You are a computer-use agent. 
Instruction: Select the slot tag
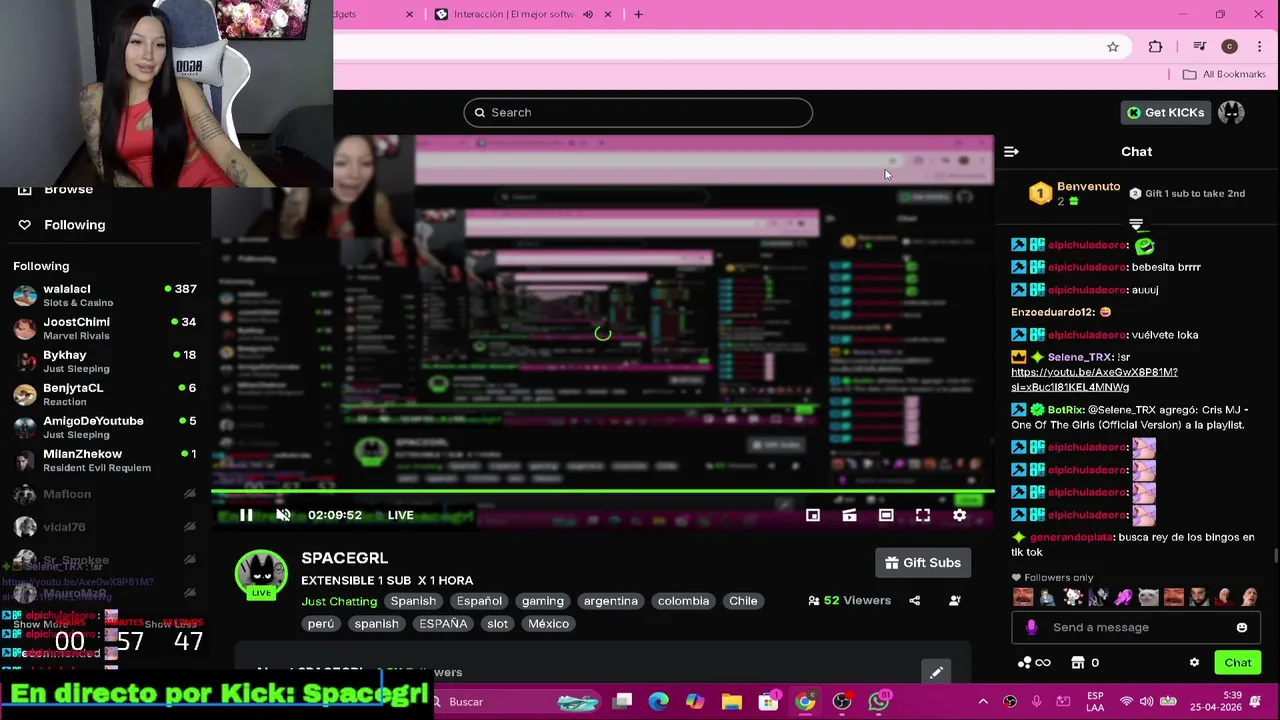coord(497,624)
